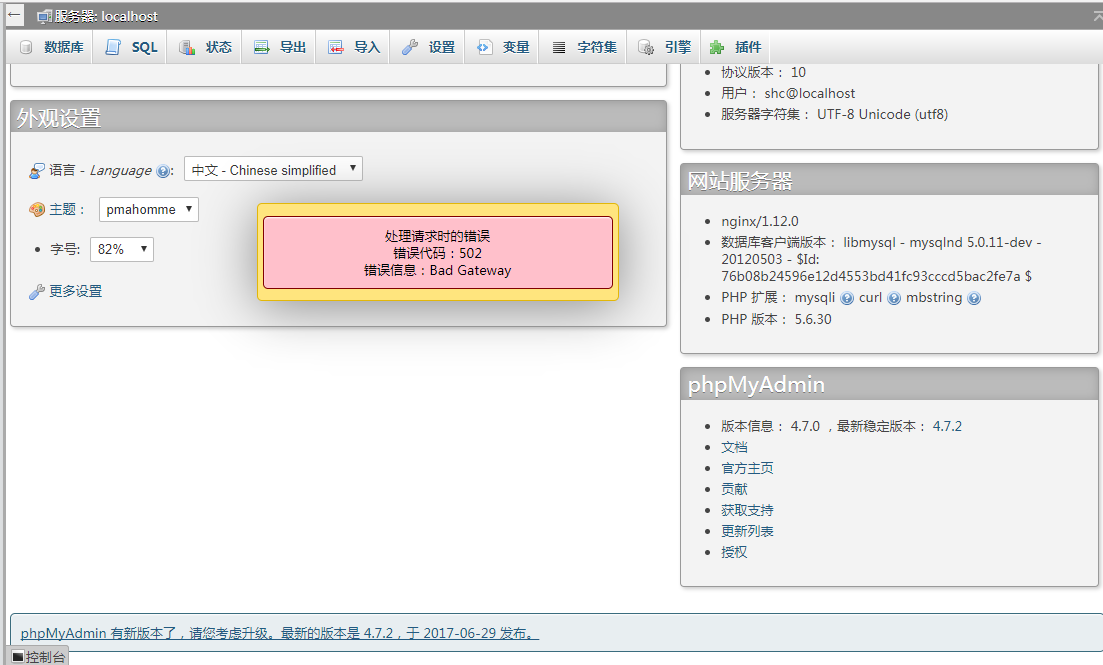Click the database cylinder icon in the 数据库 tab
The height and width of the screenshot is (665, 1103).
tap(26, 47)
